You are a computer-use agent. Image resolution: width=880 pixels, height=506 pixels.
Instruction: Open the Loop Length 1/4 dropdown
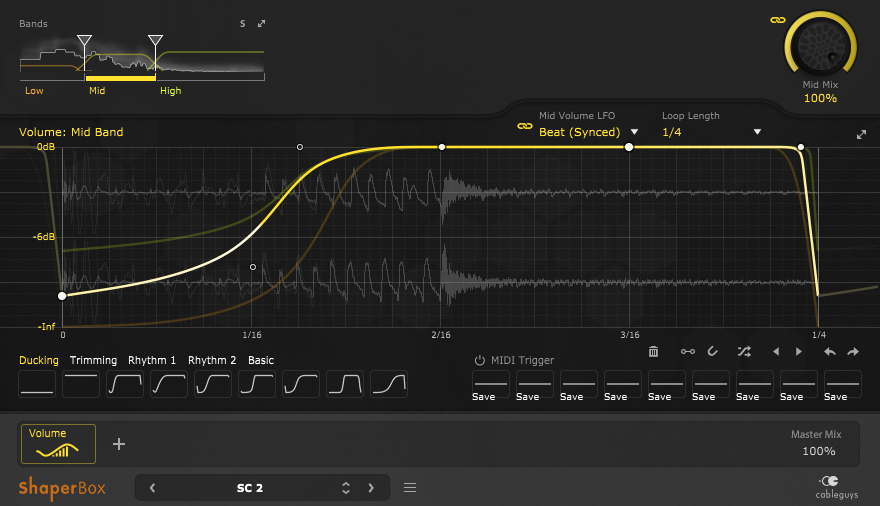(x=711, y=132)
